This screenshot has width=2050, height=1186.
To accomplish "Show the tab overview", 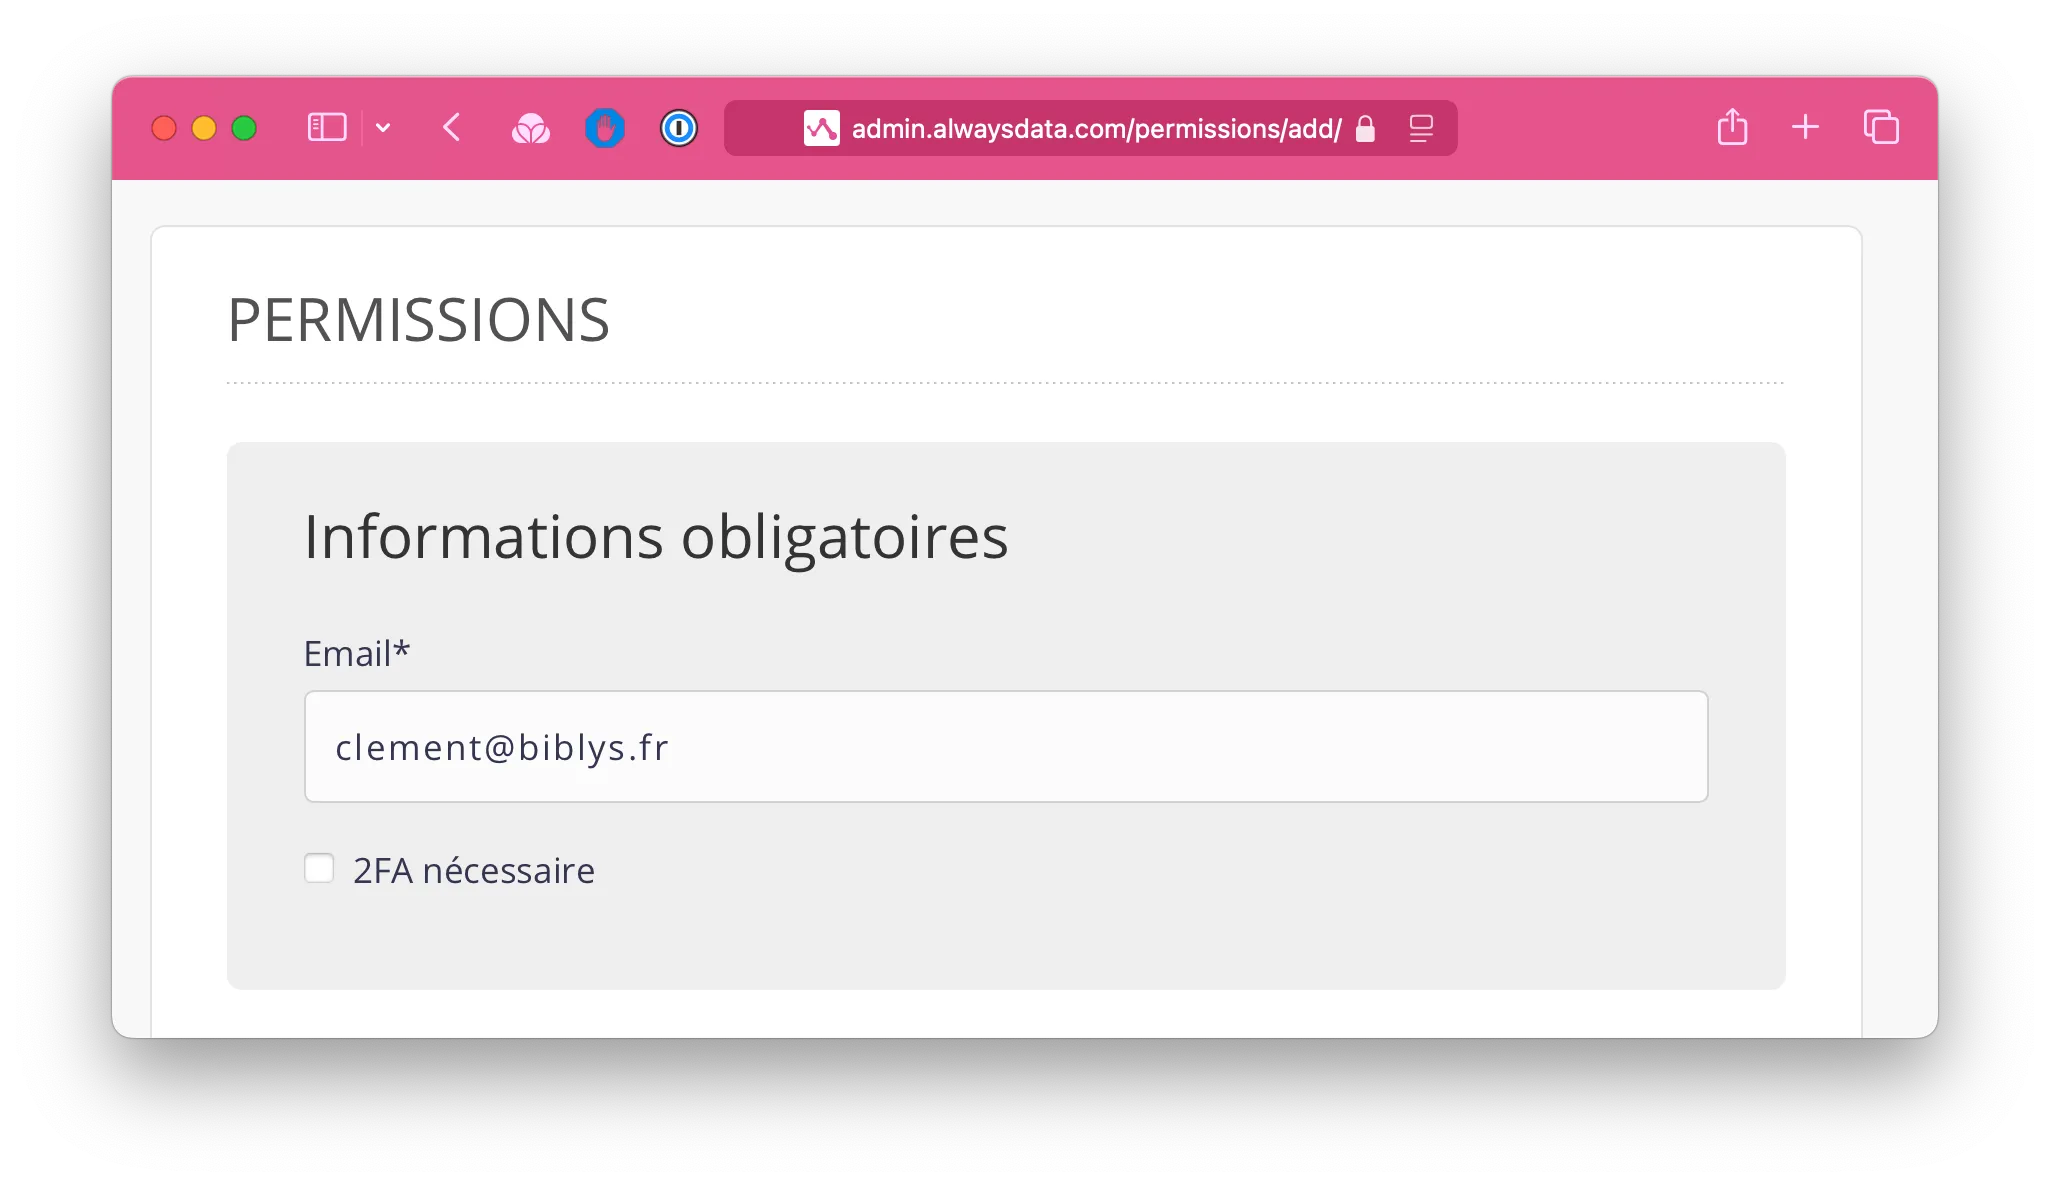I will [1881, 127].
